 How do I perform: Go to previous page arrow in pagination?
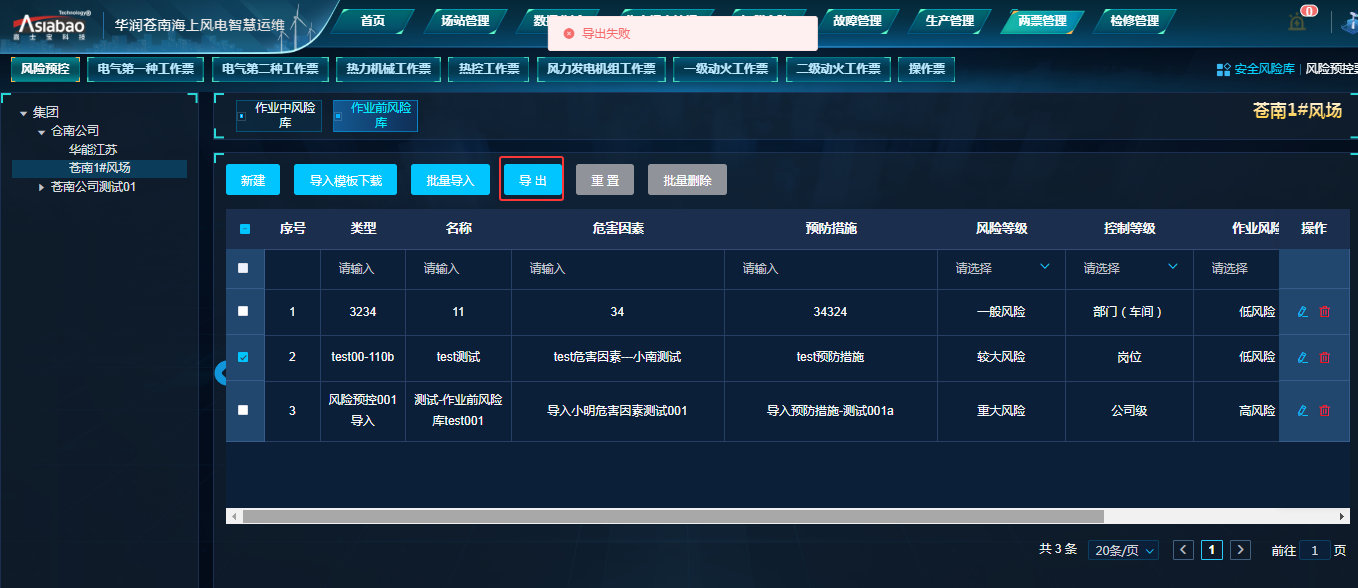[x=1183, y=550]
